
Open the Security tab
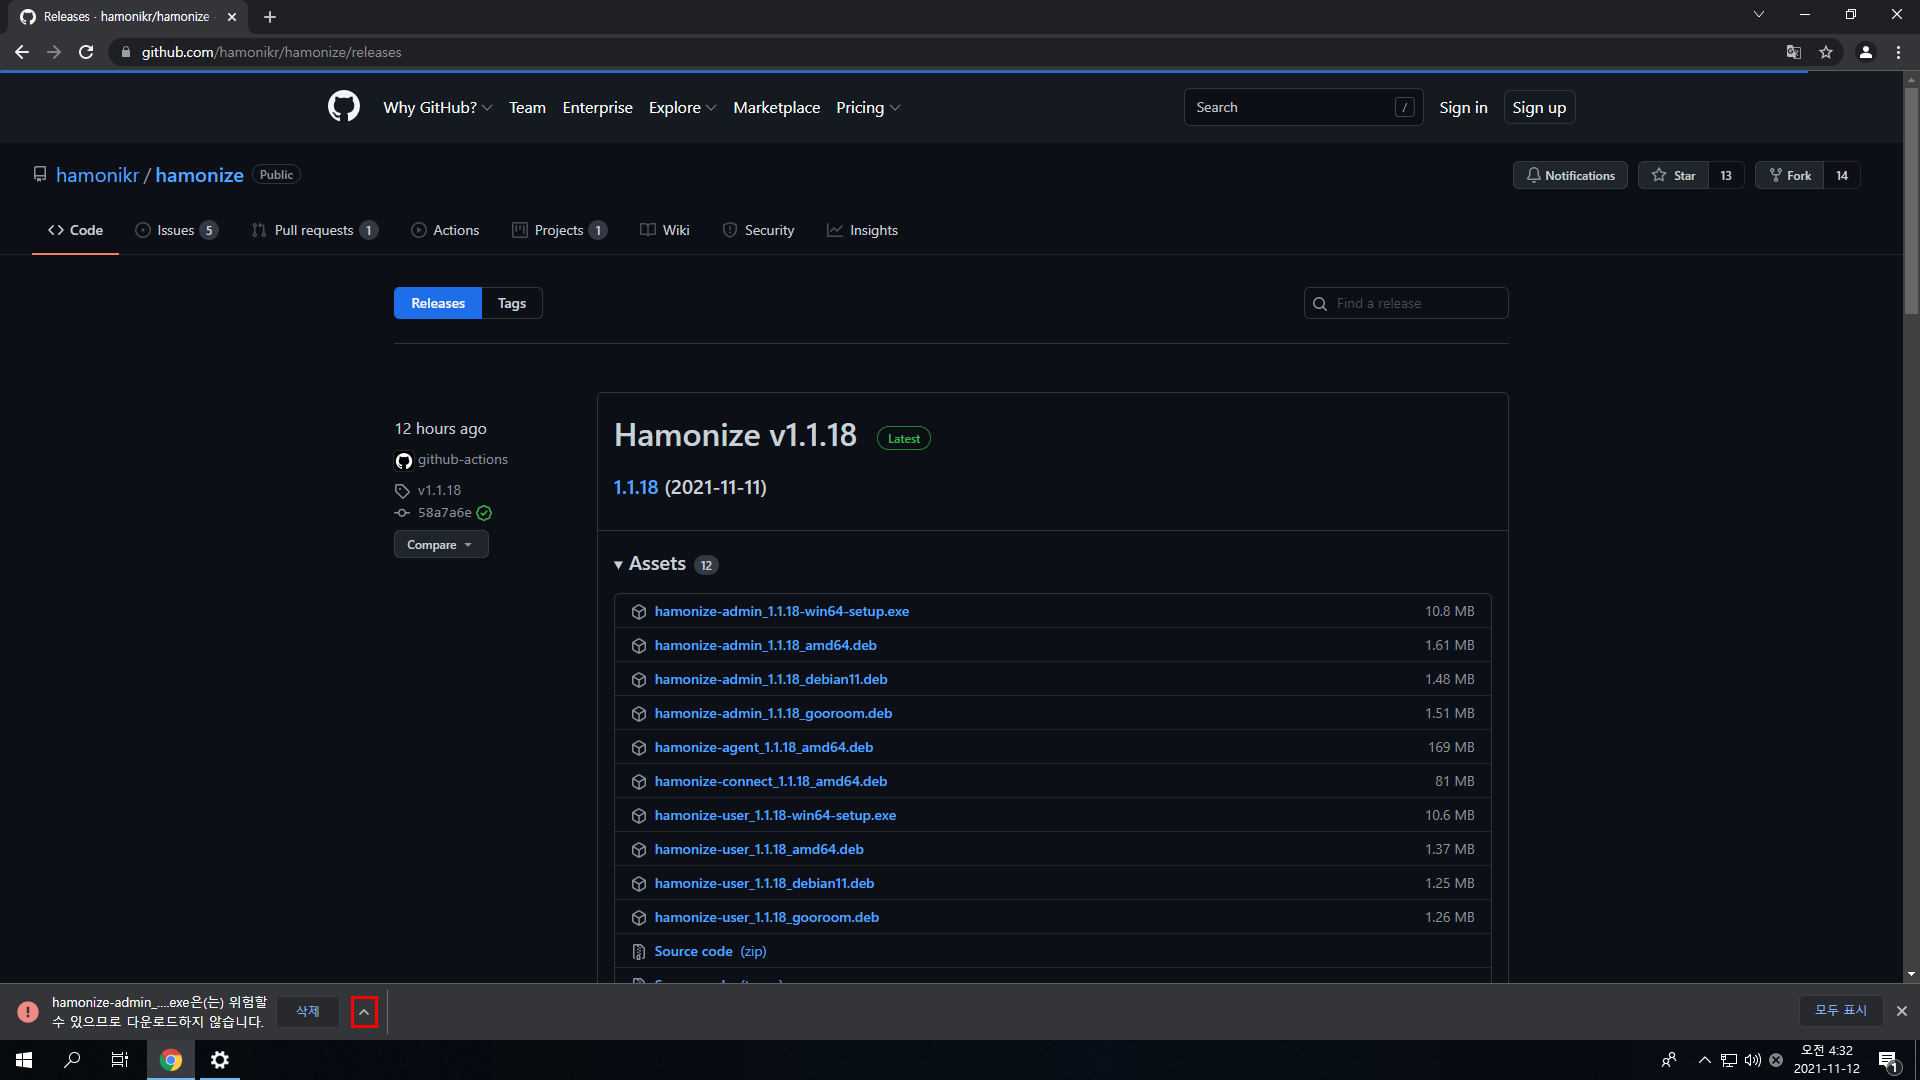click(758, 230)
